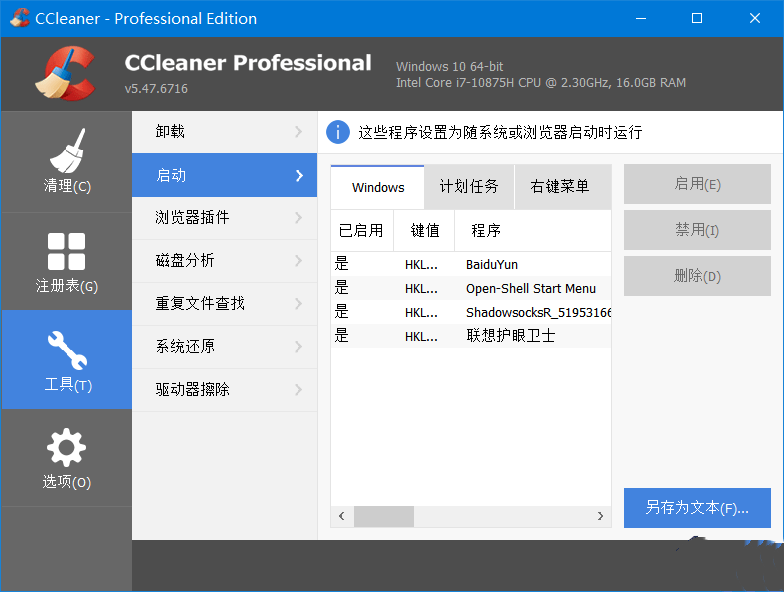This screenshot has height=592, width=784.
Task: Sort by the 已启用 column header
Action: (361, 230)
